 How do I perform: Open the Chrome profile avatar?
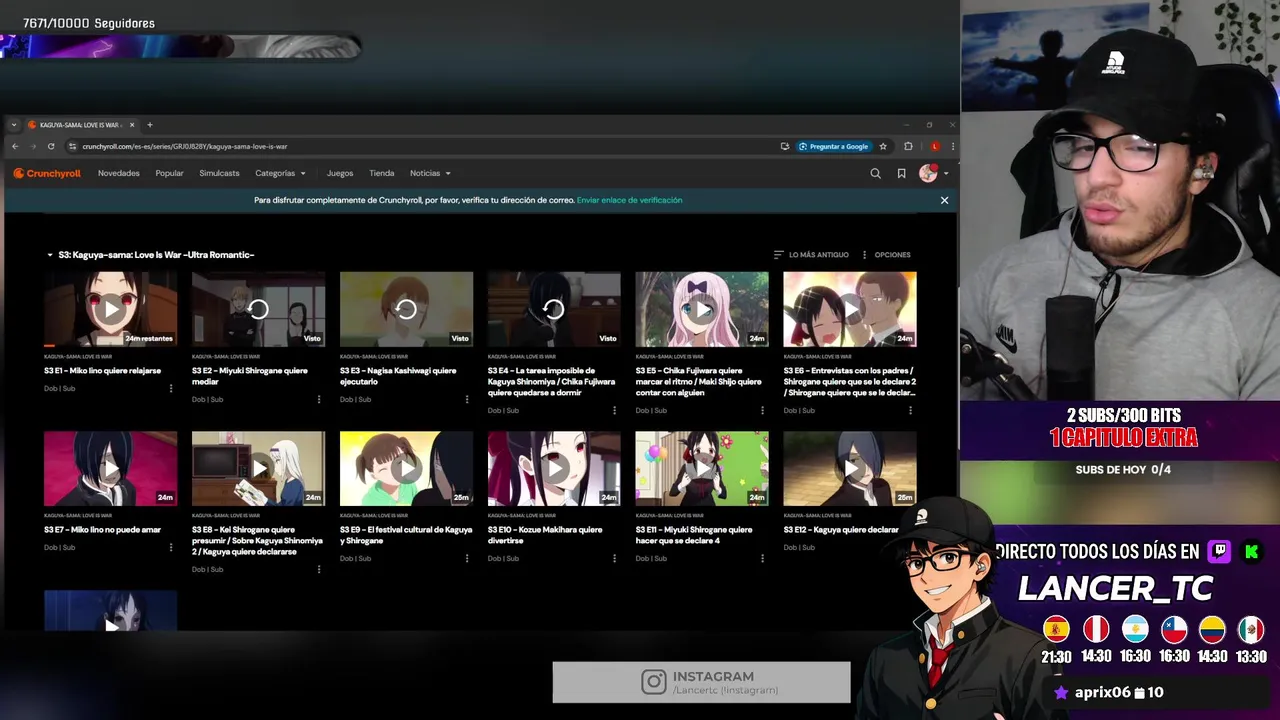tap(935, 146)
